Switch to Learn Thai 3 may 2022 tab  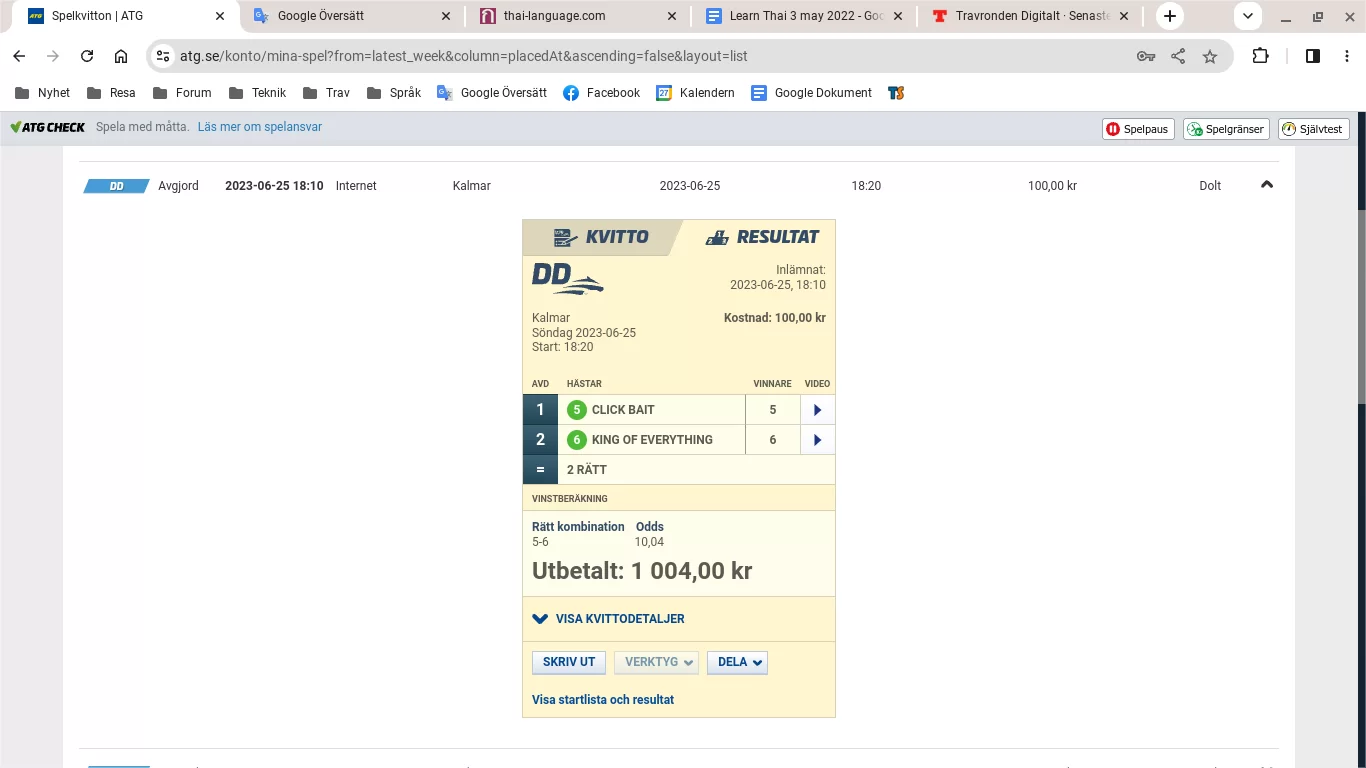click(x=805, y=16)
